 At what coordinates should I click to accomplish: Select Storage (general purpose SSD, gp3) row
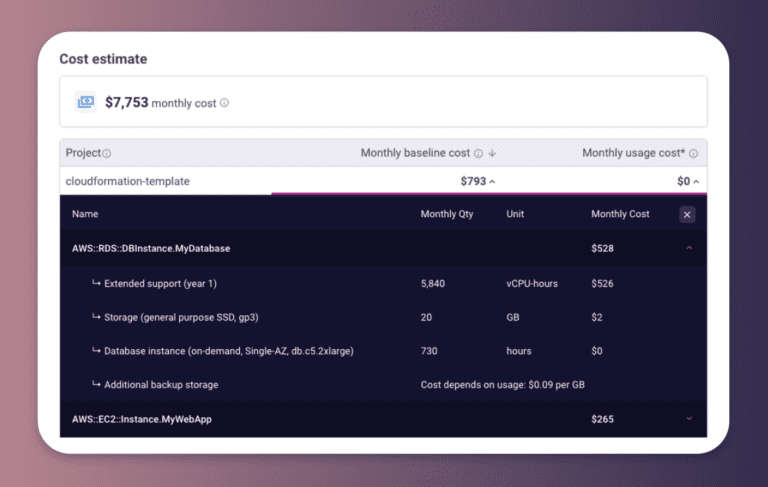(383, 317)
